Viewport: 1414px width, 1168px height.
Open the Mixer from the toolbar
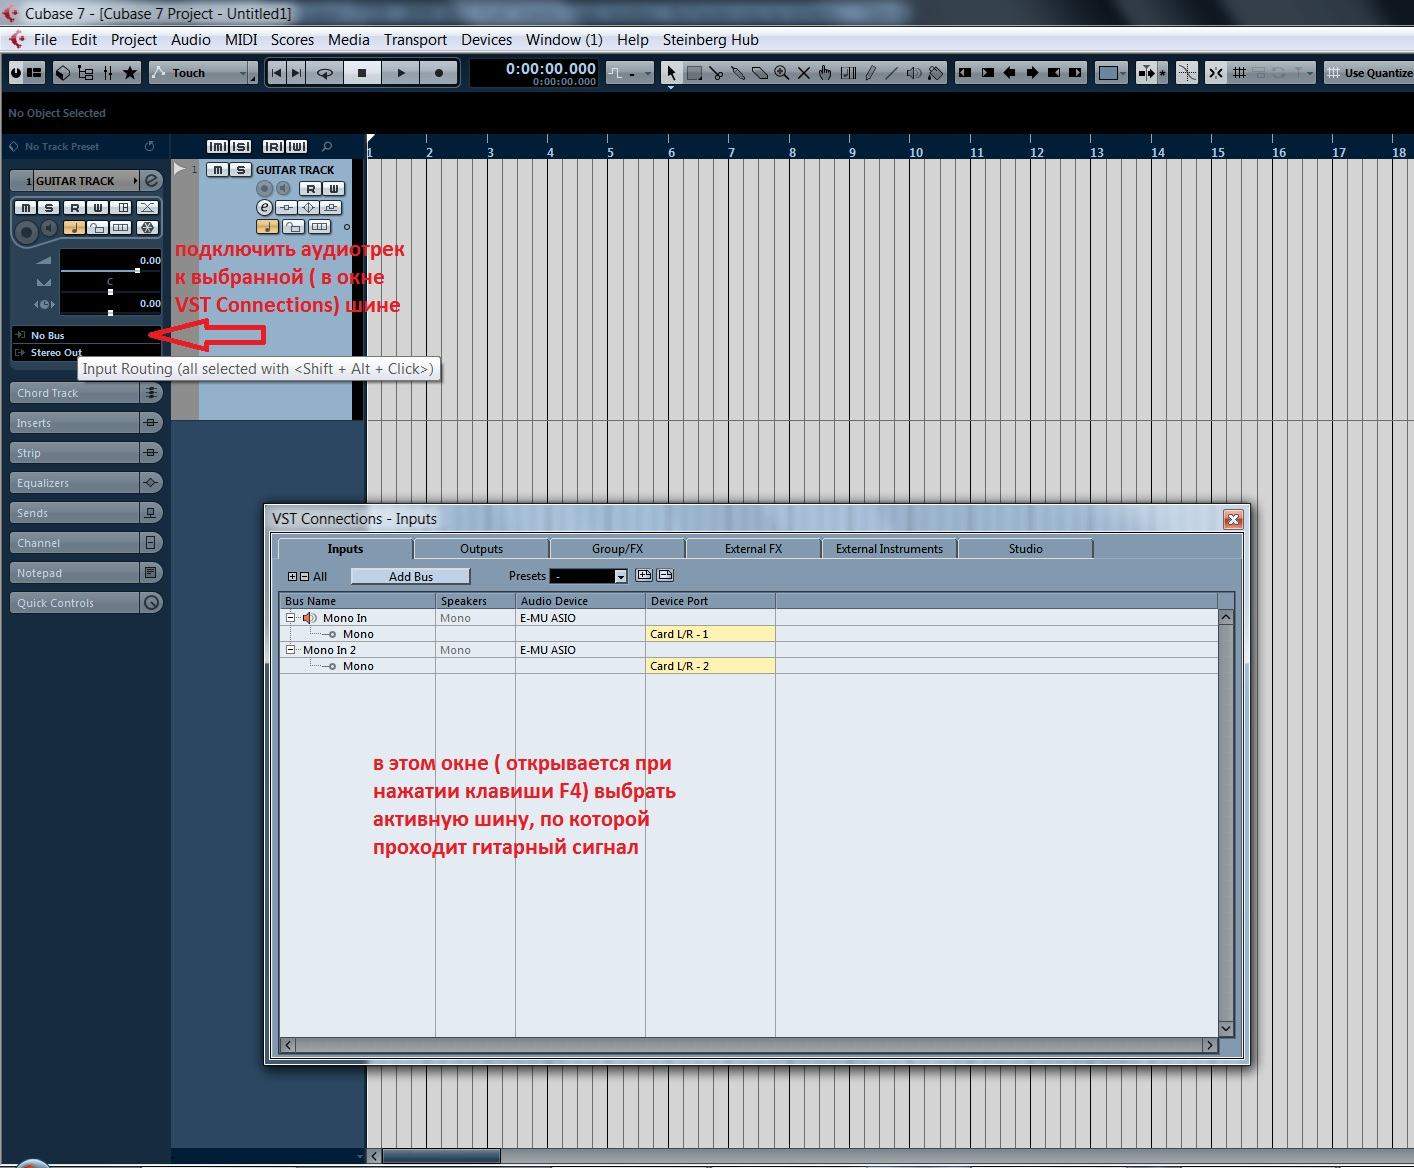tap(108, 73)
